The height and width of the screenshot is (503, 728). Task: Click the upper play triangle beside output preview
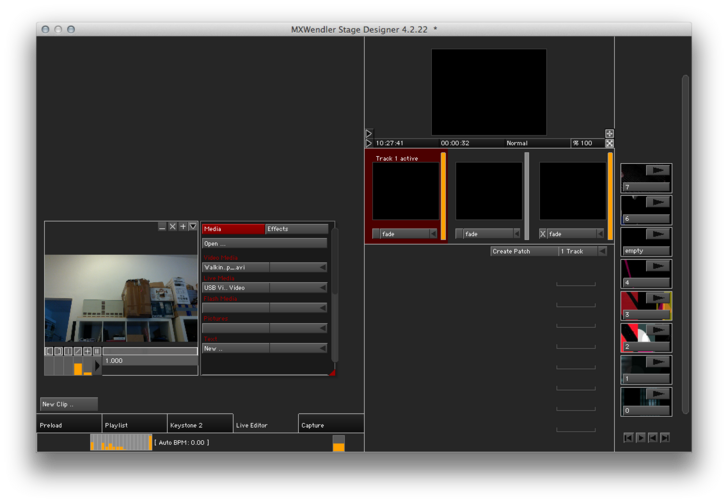[x=369, y=134]
